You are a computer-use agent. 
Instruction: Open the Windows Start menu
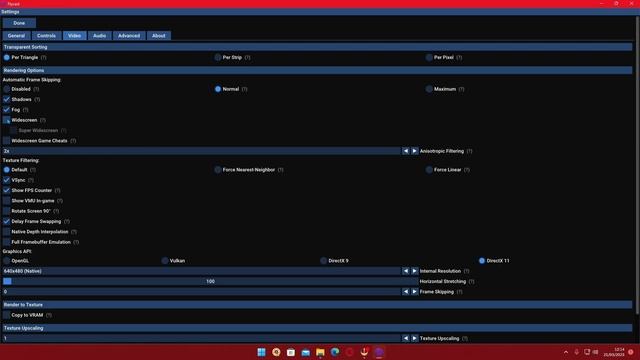click(x=262, y=352)
